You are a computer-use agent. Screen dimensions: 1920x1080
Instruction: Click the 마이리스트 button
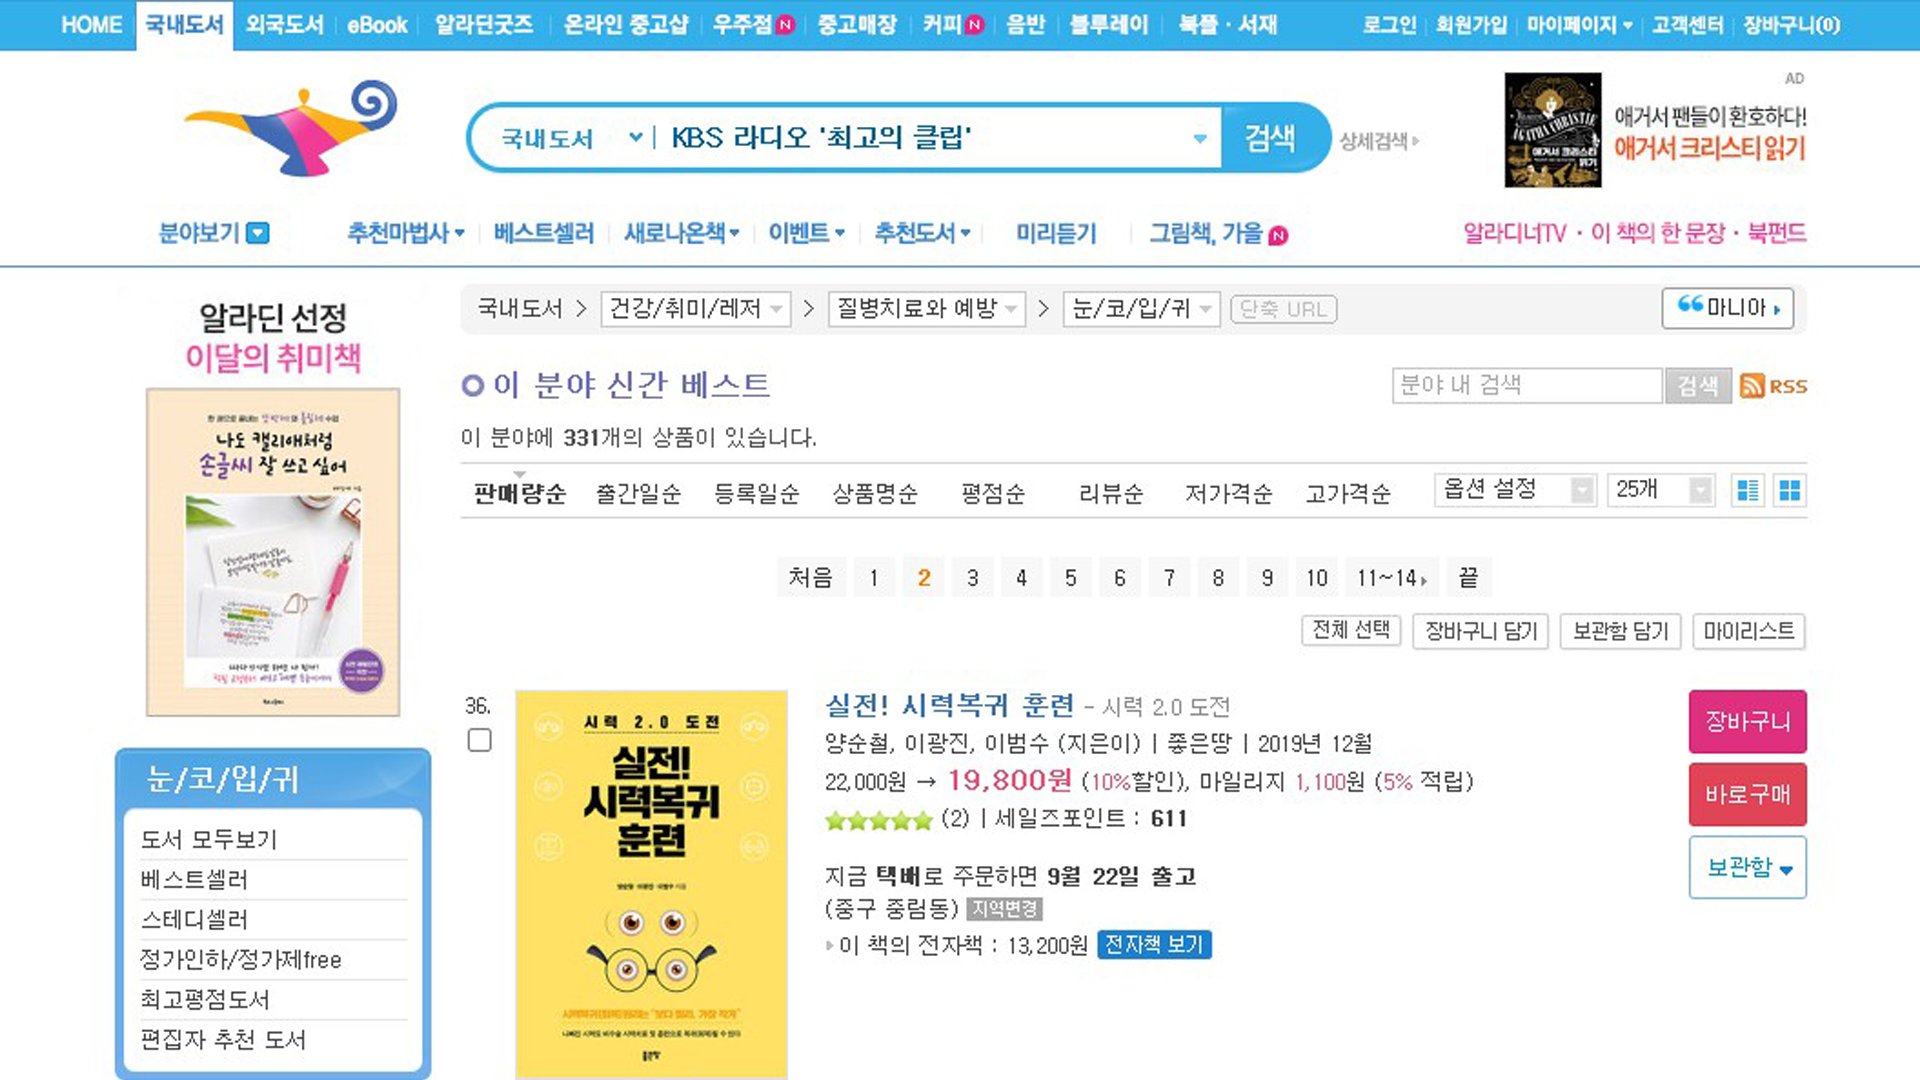tap(1749, 631)
